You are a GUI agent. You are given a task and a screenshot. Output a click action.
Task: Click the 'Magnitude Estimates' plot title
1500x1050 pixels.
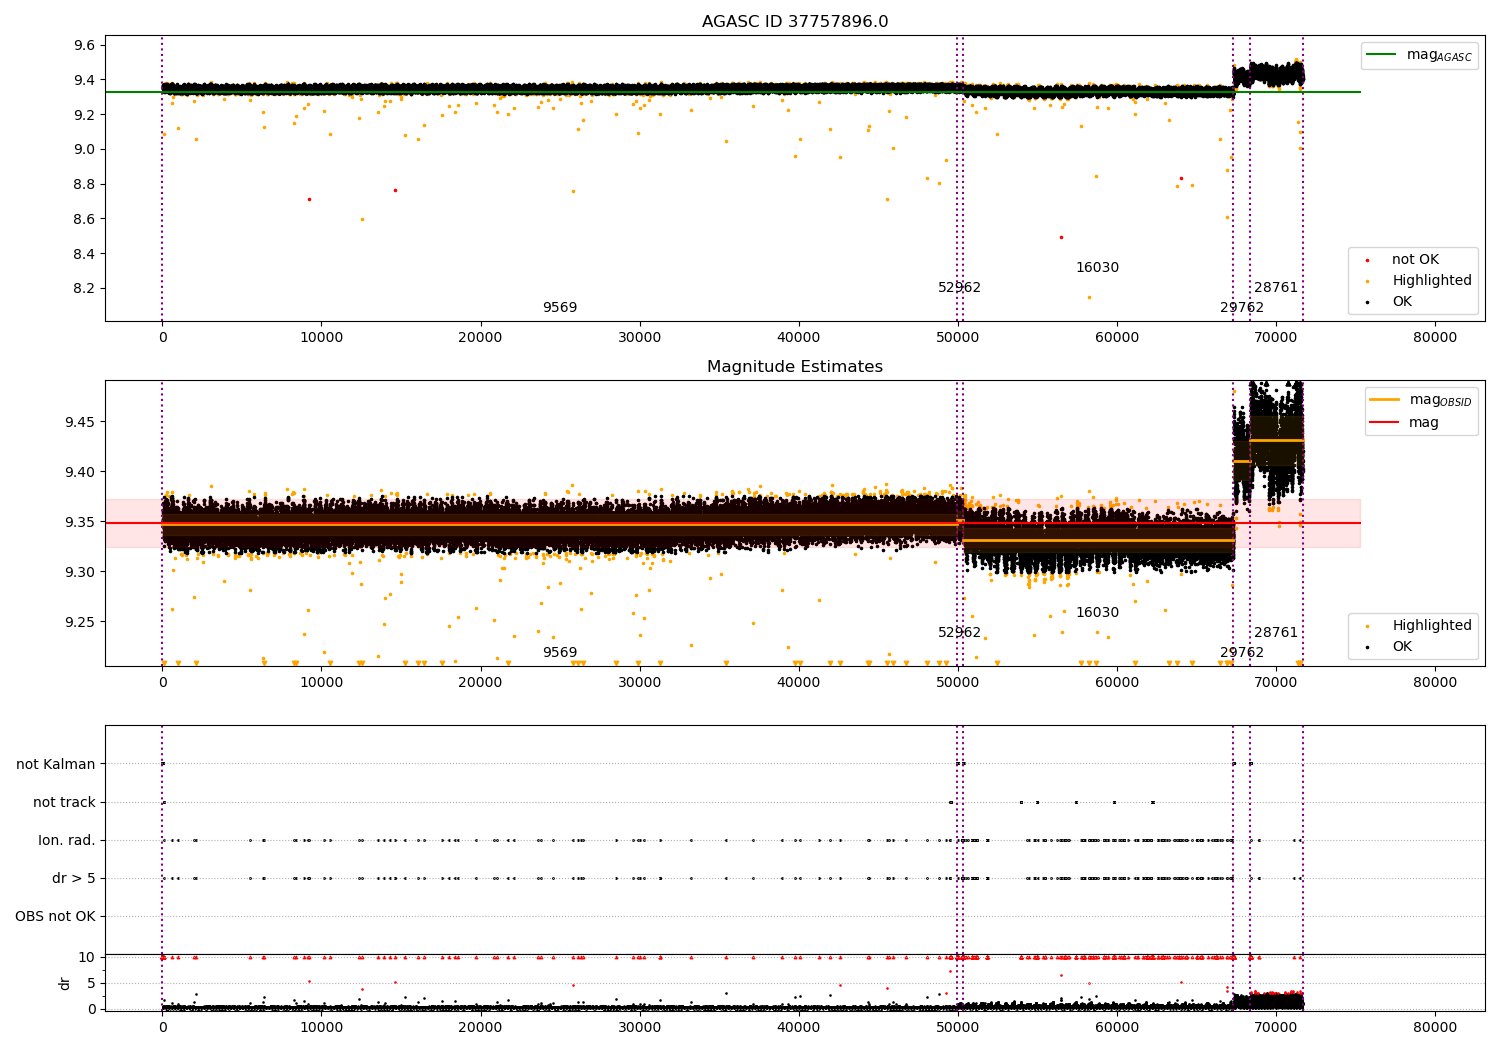point(795,367)
